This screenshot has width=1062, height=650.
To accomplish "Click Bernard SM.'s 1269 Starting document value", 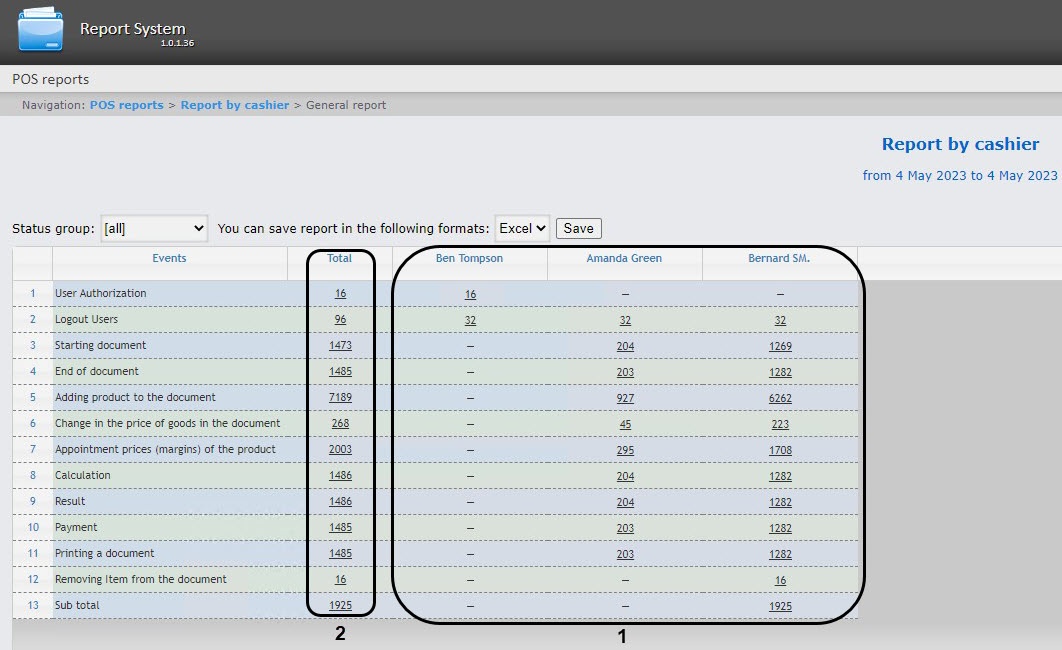I will (x=780, y=346).
